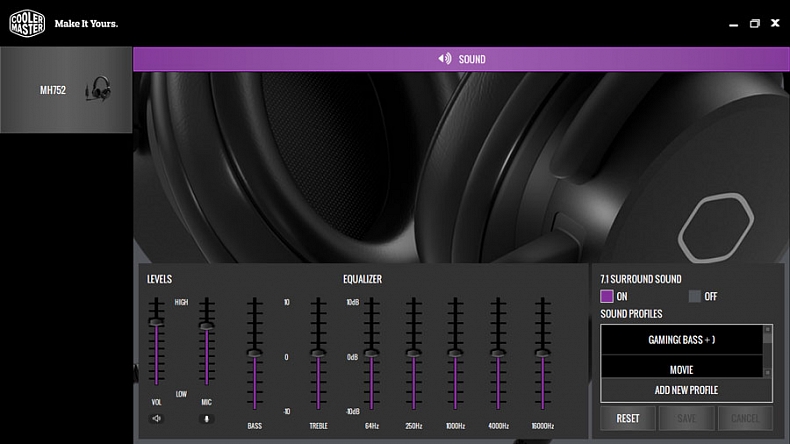The height and width of the screenshot is (444, 790).
Task: Mute volume using speaker icon under VOL
Action: pos(156,418)
